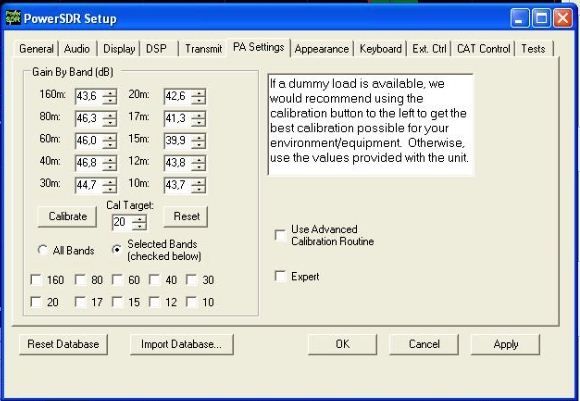The width and height of the screenshot is (580, 401).
Task: Increase the 15m gain stepper
Action: click(x=199, y=137)
